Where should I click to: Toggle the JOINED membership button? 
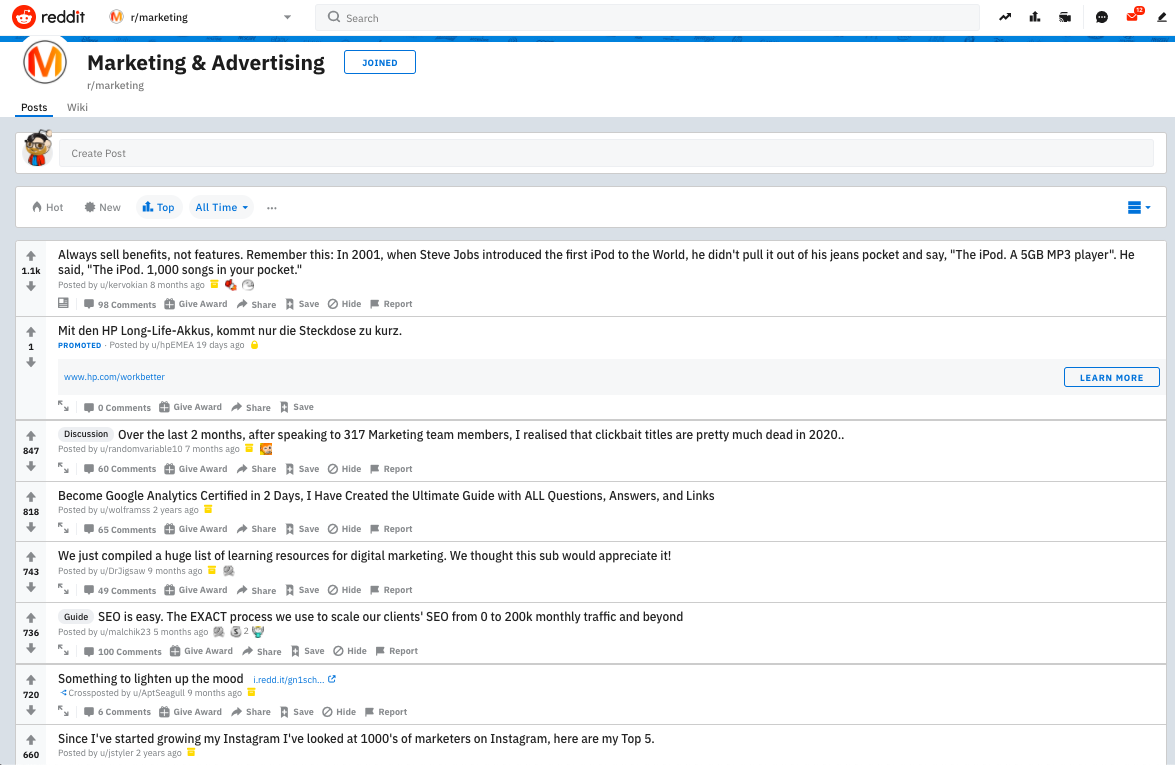click(x=379, y=63)
